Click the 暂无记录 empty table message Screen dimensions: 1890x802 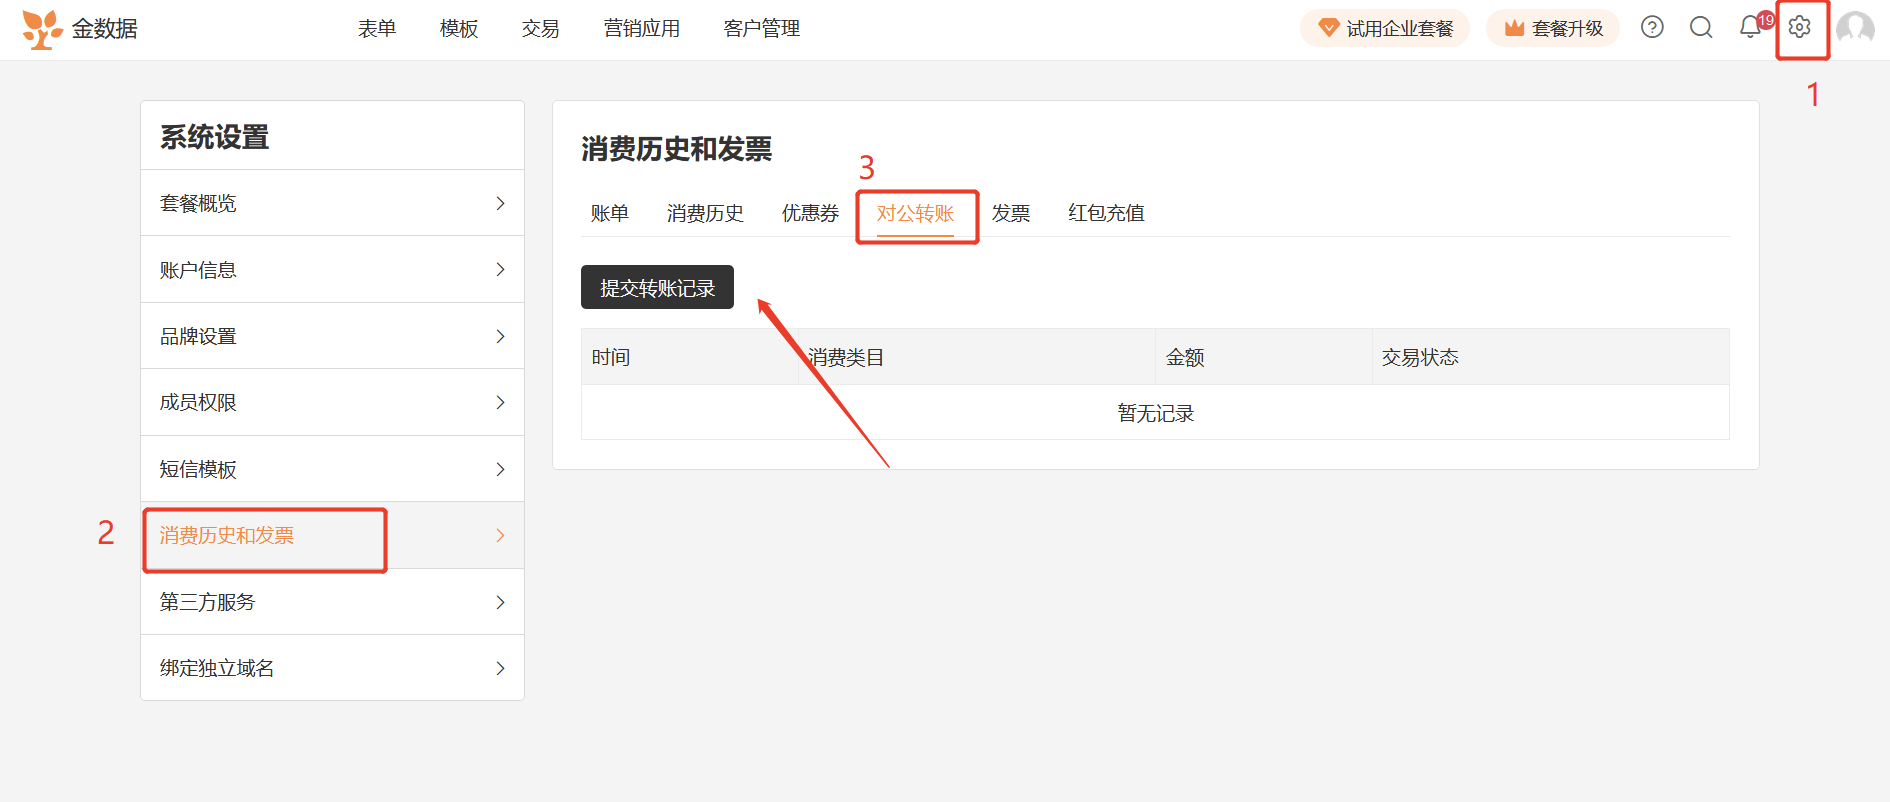tap(1155, 413)
